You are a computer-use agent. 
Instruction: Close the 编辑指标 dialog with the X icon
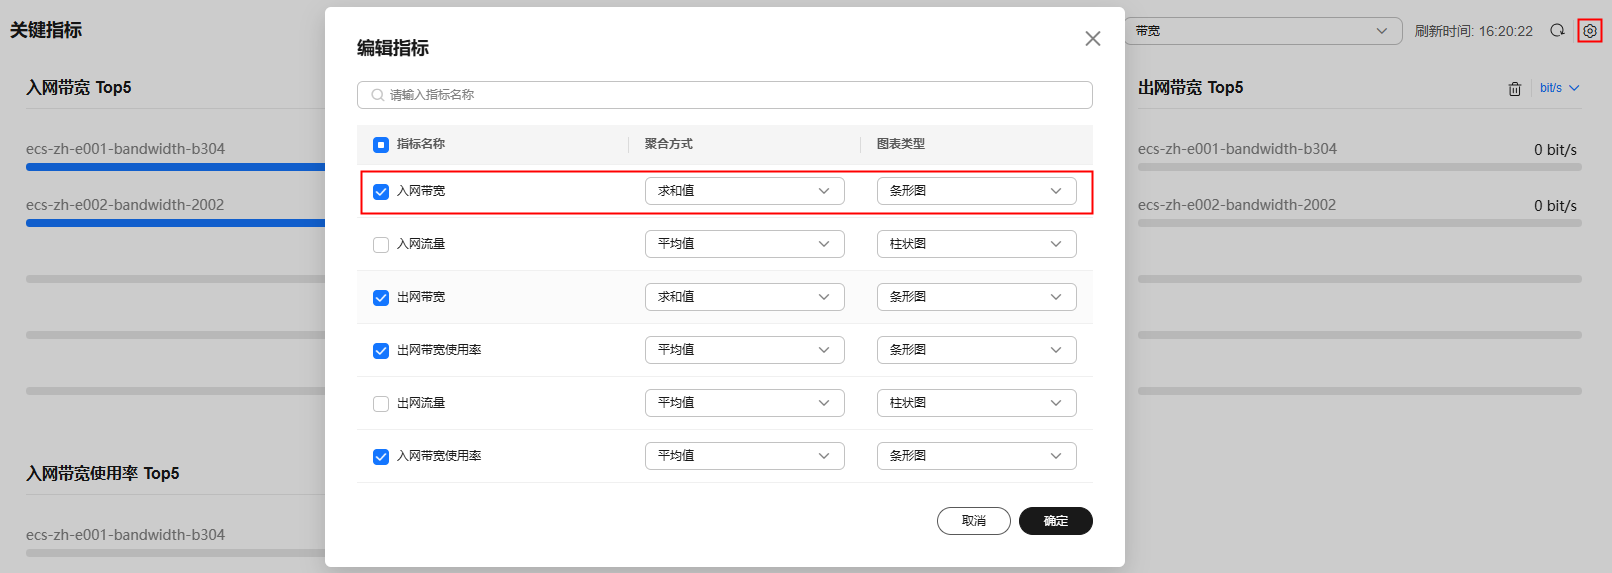(1092, 38)
